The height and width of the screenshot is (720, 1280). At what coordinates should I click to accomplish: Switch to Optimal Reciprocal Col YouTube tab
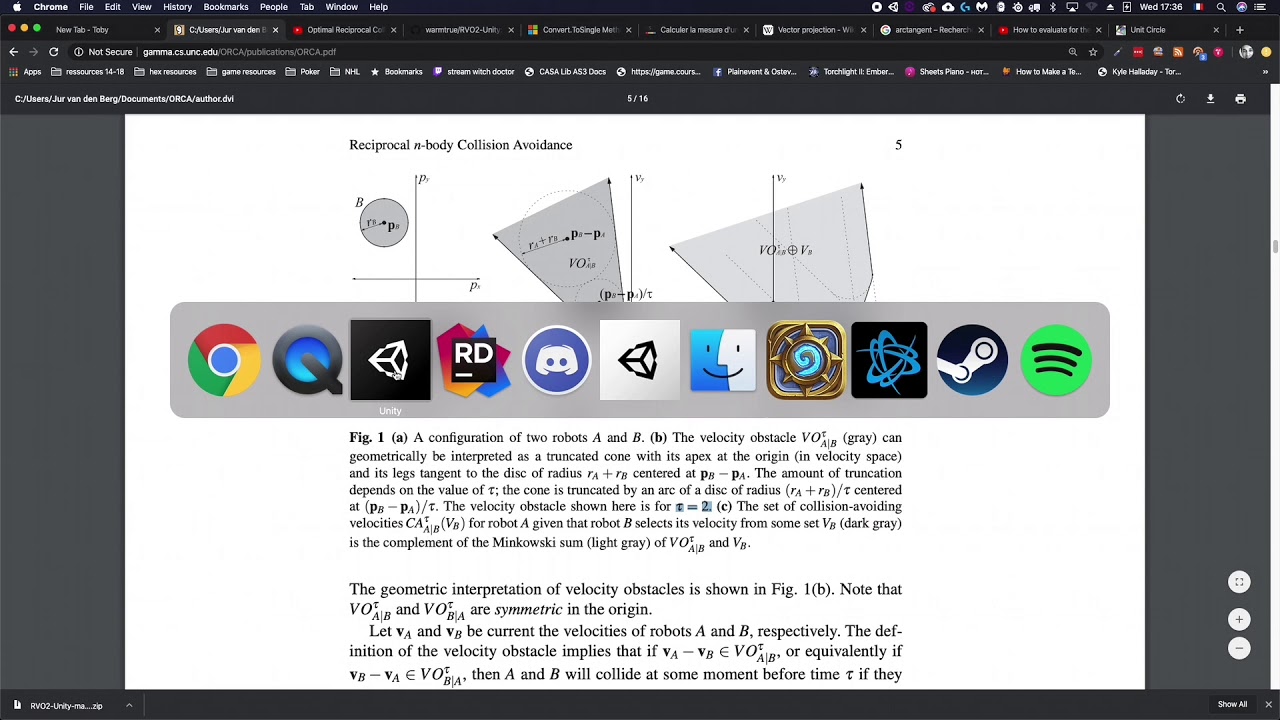[345, 30]
